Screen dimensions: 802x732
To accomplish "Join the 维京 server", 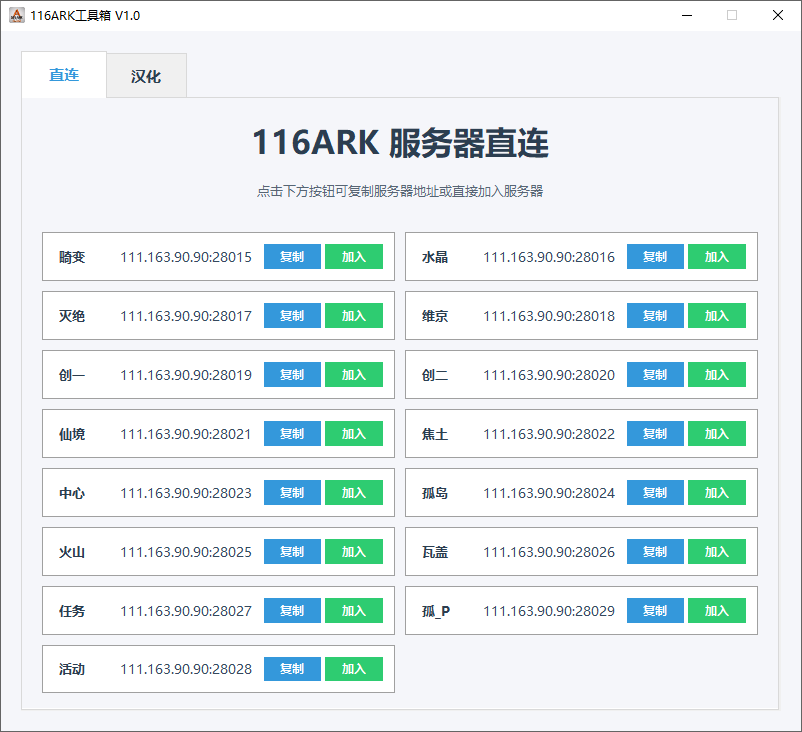I will 717,316.
